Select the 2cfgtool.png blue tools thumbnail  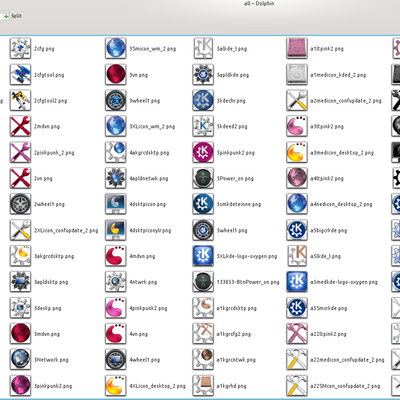tap(20, 74)
